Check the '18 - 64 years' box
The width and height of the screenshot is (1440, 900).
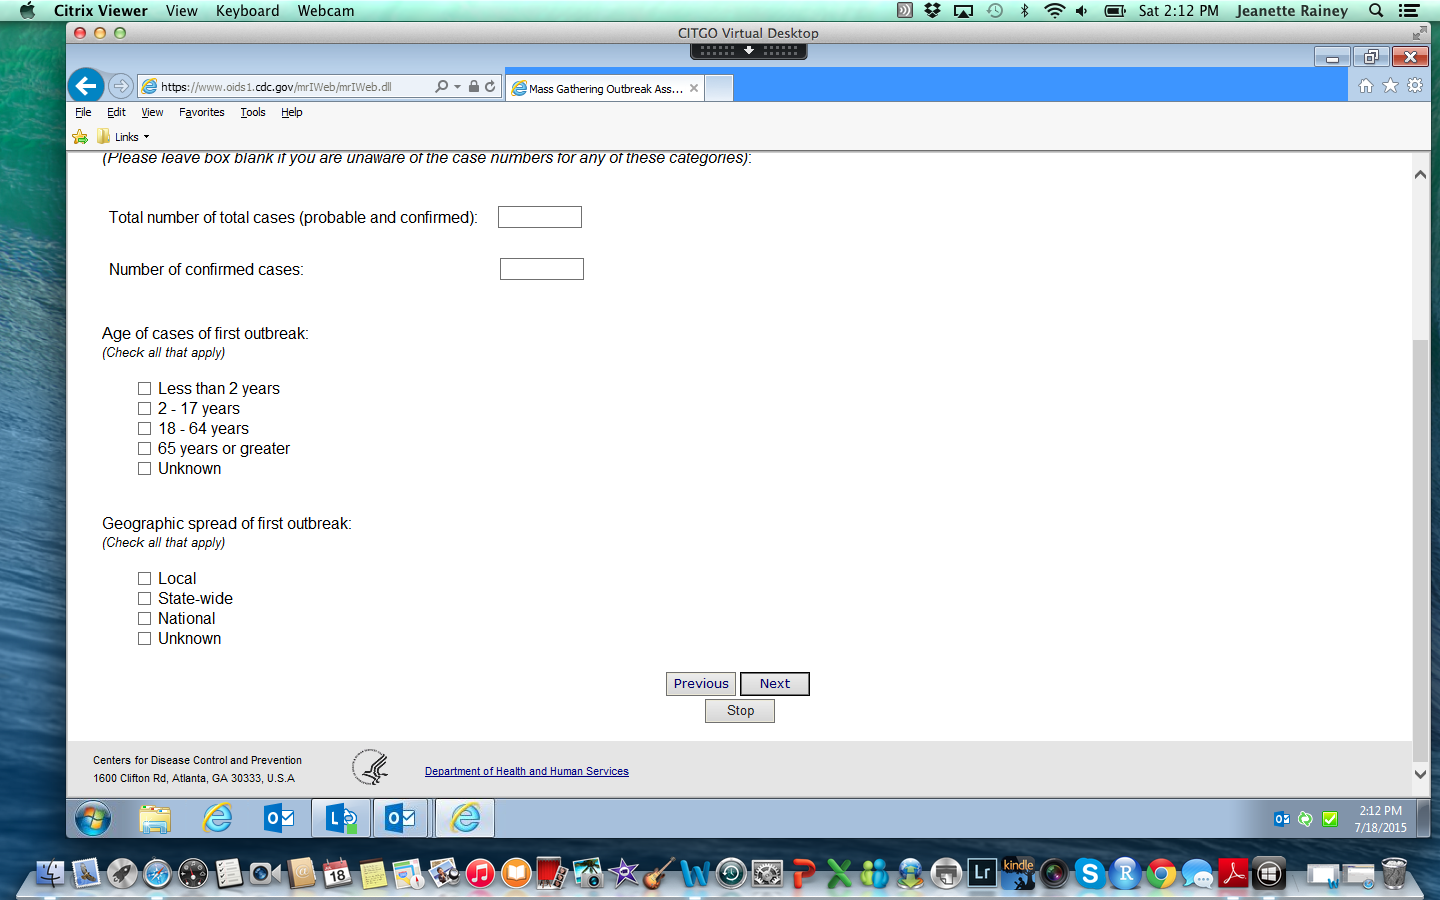[145, 429]
